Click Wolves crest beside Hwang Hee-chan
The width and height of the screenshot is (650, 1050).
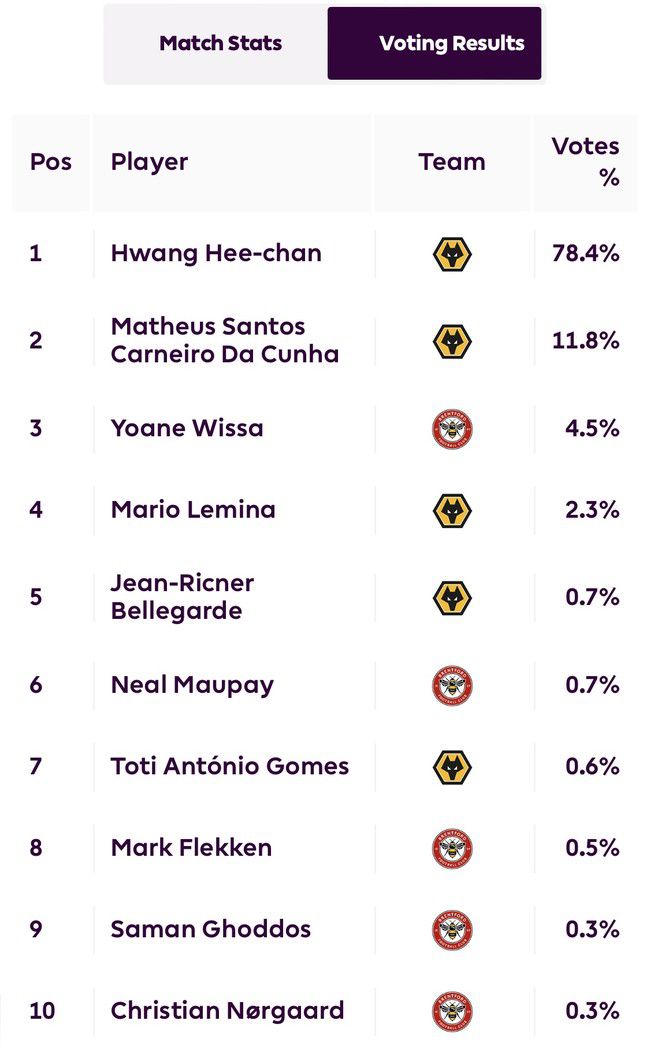452,254
